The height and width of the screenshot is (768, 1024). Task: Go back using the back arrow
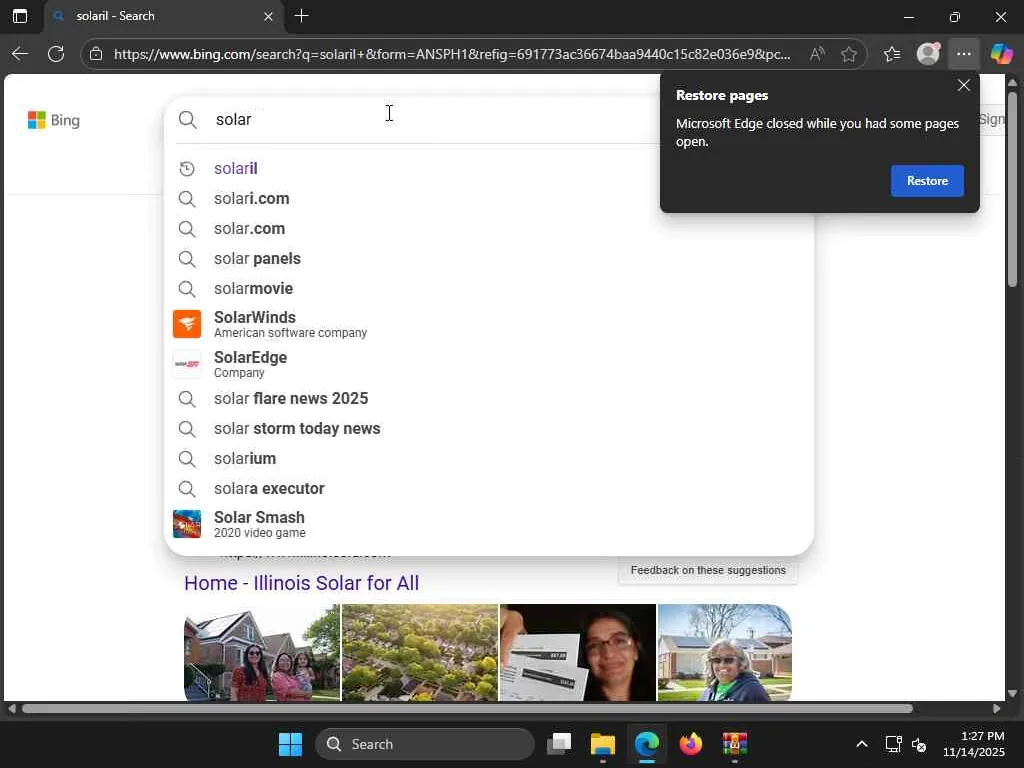pyautogui.click(x=20, y=54)
